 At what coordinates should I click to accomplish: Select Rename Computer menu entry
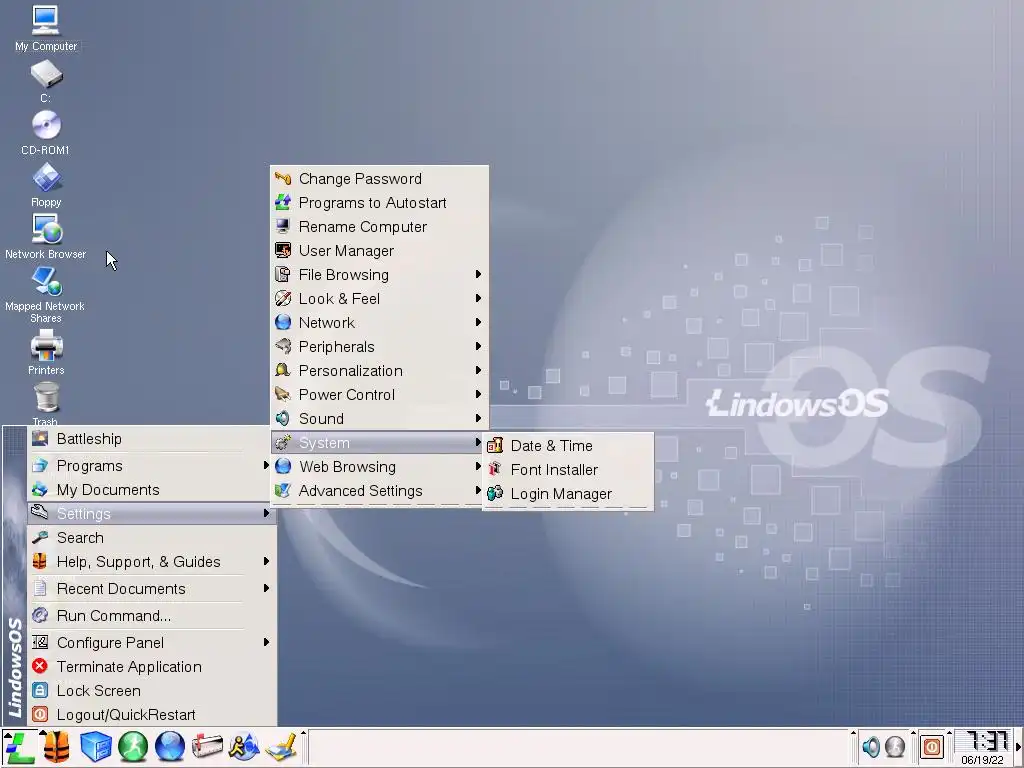(x=379, y=227)
